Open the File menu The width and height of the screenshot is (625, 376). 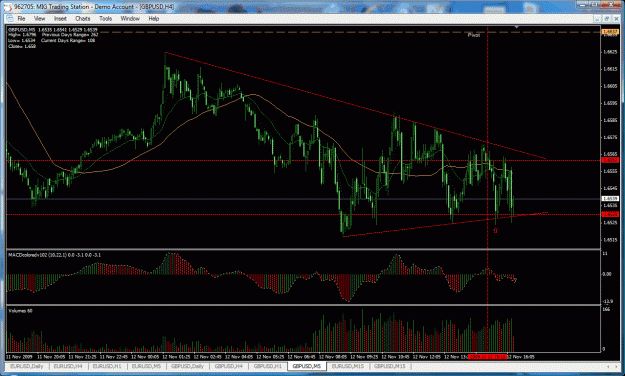pyautogui.click(x=21, y=18)
